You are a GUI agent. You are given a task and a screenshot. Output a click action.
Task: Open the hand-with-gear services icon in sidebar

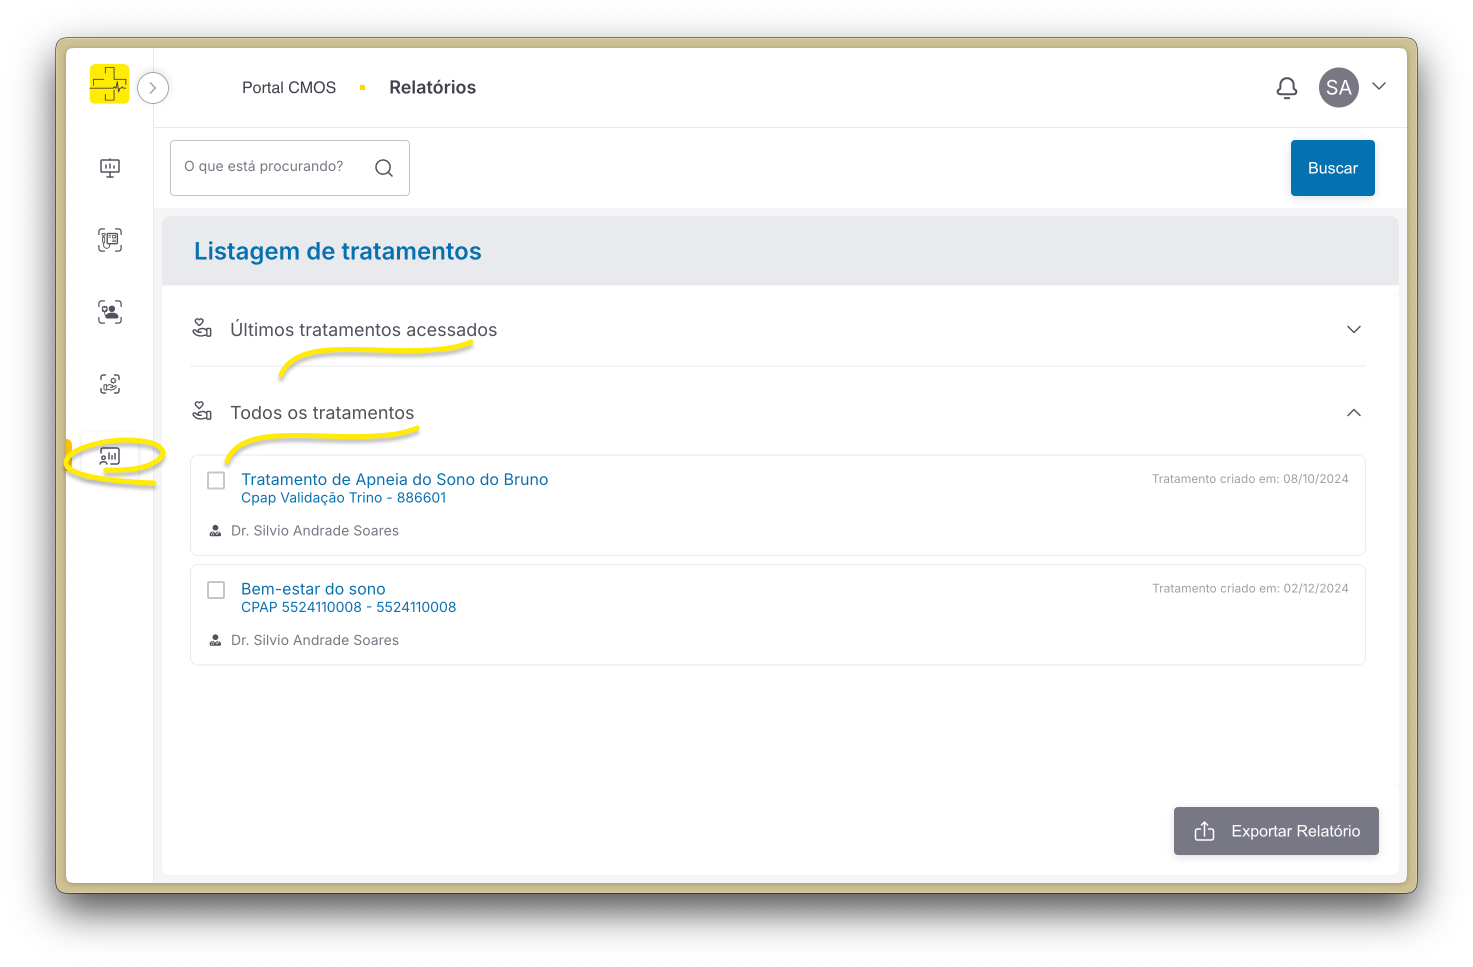tap(110, 384)
